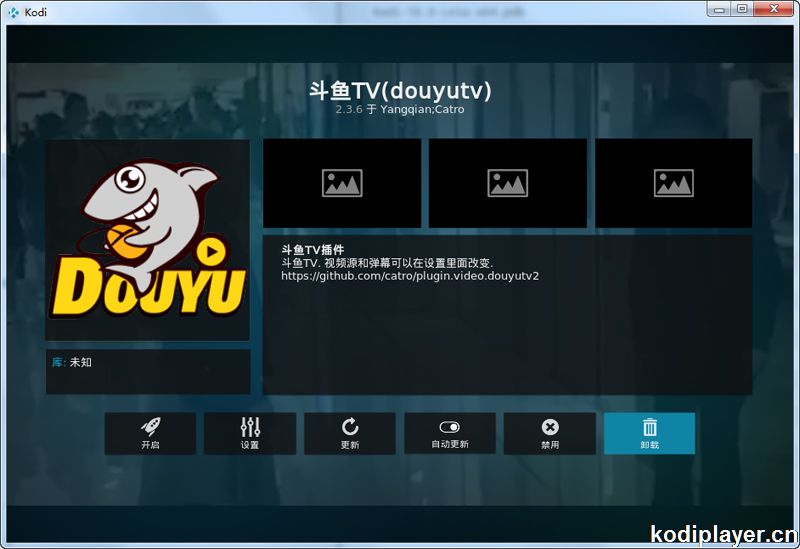Uninstall the addon with the 卸载 trash button
Image resolution: width=800 pixels, height=549 pixels.
[649, 434]
